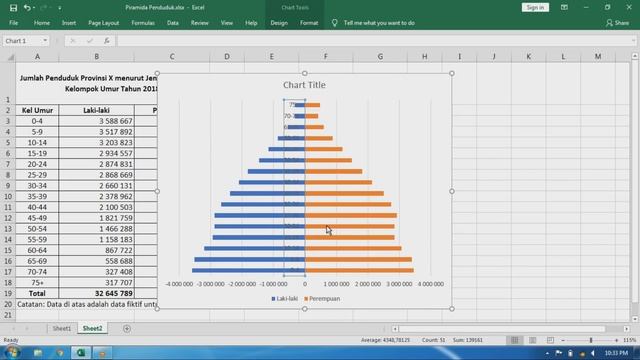Viewport: 640px width, 360px height.
Task: Click the Save icon in quick access toolbar
Action: click(13, 8)
